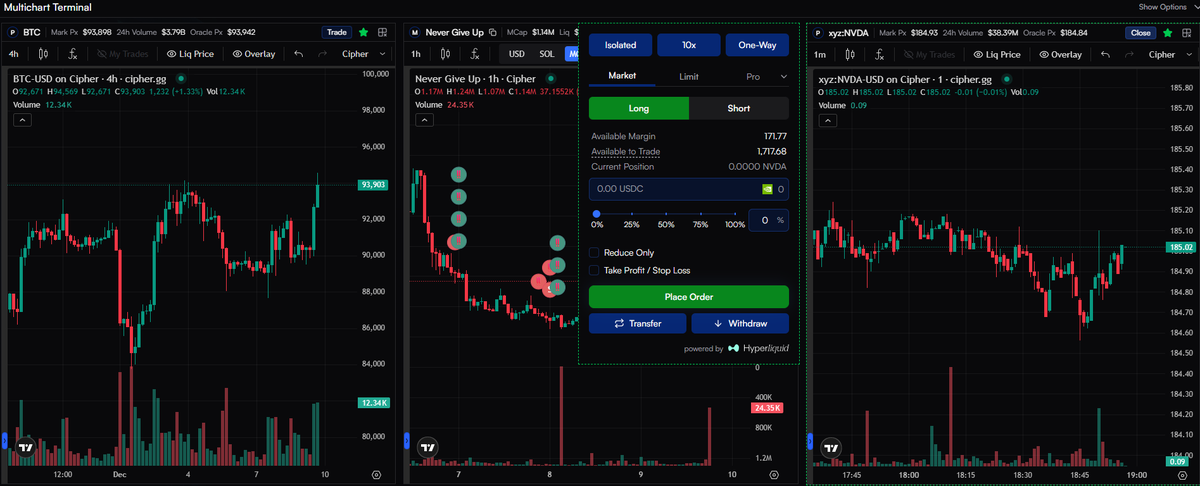This screenshot has height=486, width=1200.
Task: Toggle Overlay in NVDA chart
Action: pyautogui.click(x=1061, y=54)
